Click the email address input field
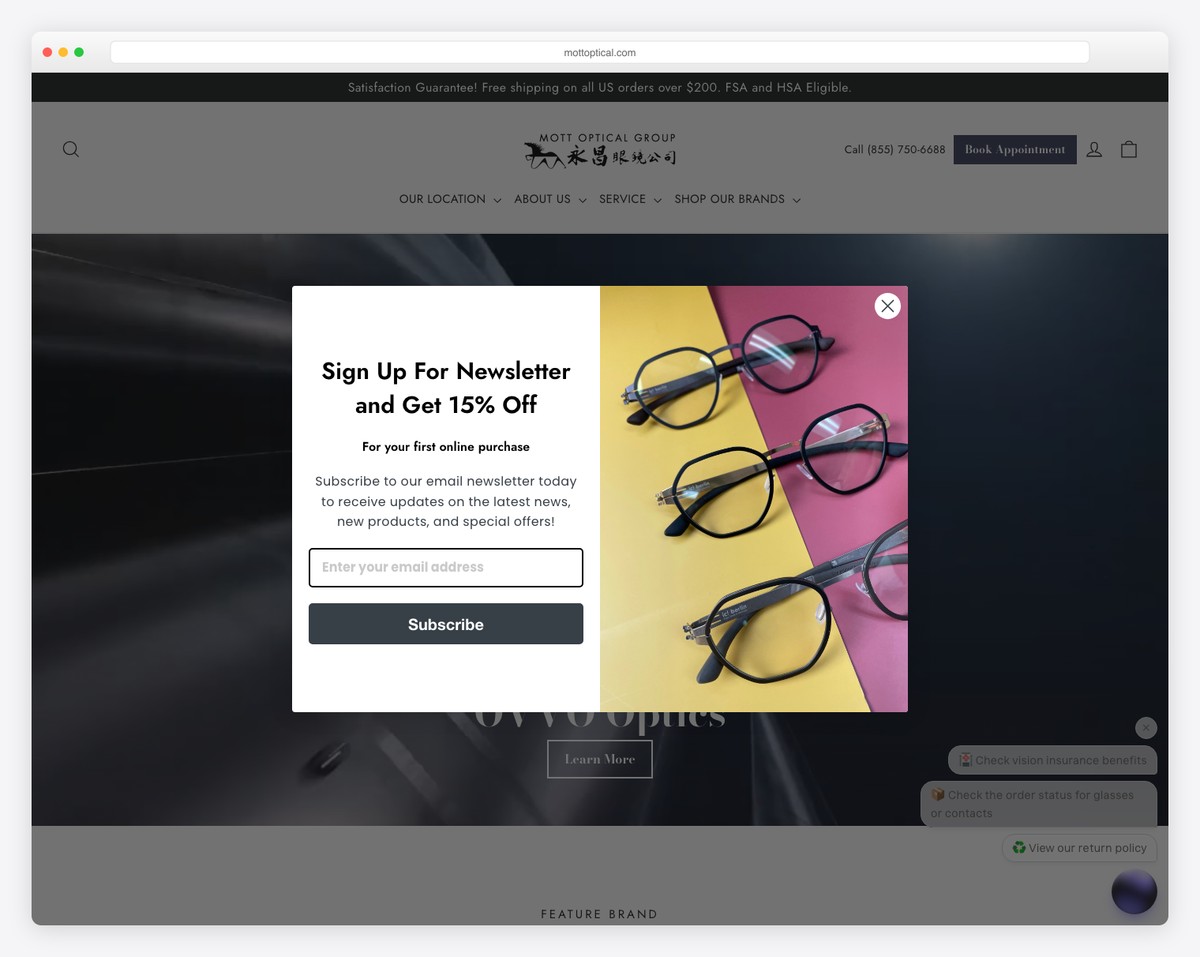 445,567
